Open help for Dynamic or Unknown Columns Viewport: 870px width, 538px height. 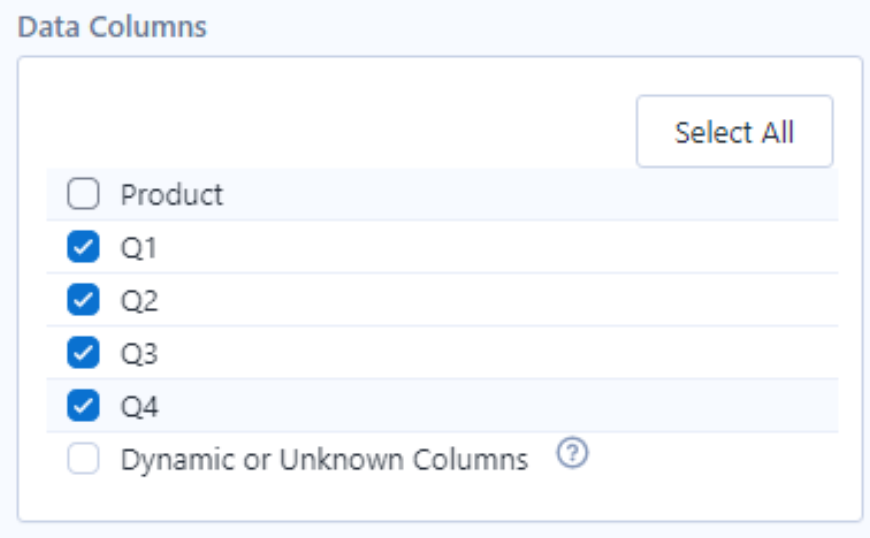pyautogui.click(x=572, y=453)
